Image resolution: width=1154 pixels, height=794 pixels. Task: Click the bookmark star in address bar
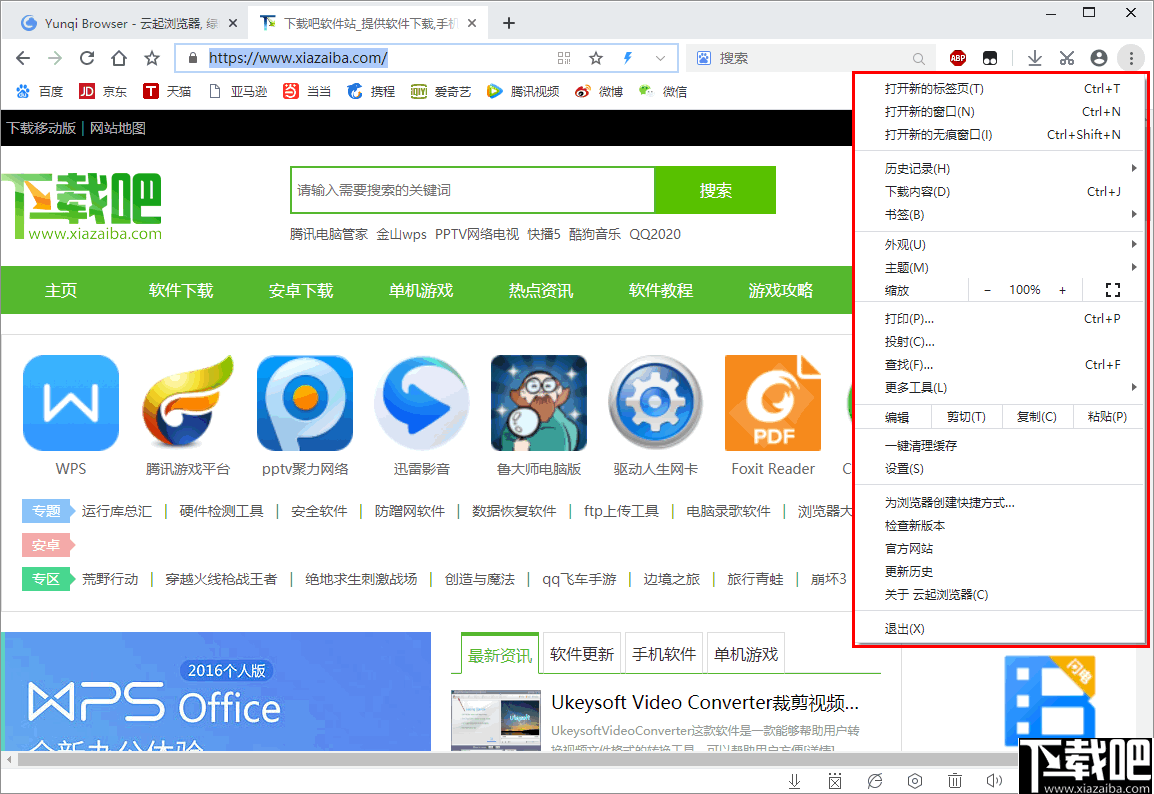point(595,57)
